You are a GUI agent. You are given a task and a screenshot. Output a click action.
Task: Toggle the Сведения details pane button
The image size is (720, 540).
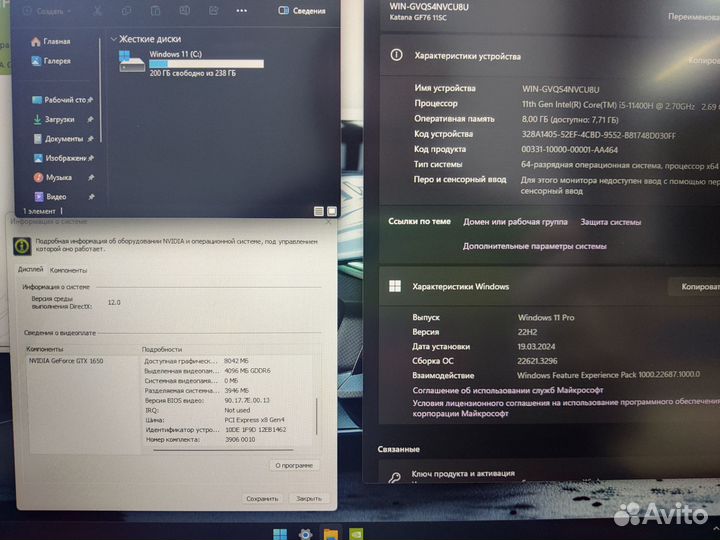[302, 11]
